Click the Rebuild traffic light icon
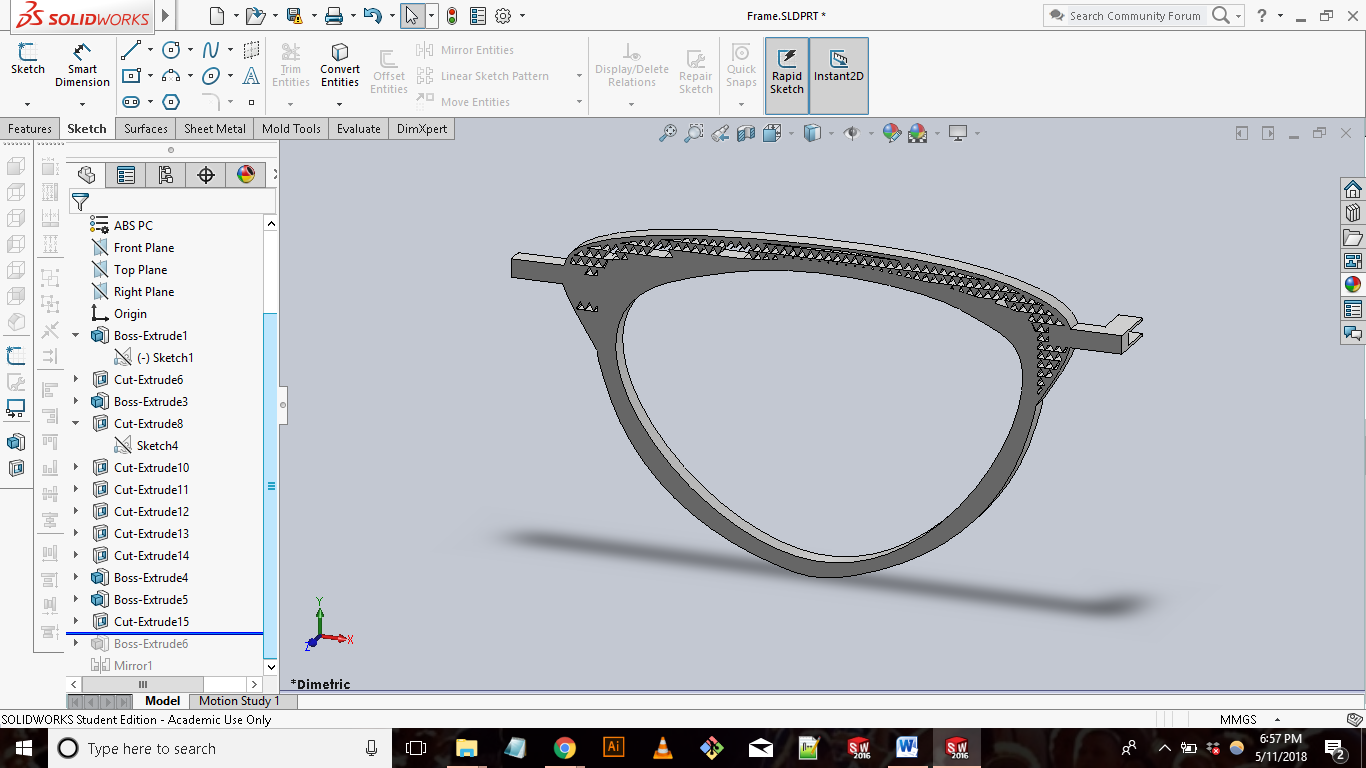 pyautogui.click(x=452, y=16)
